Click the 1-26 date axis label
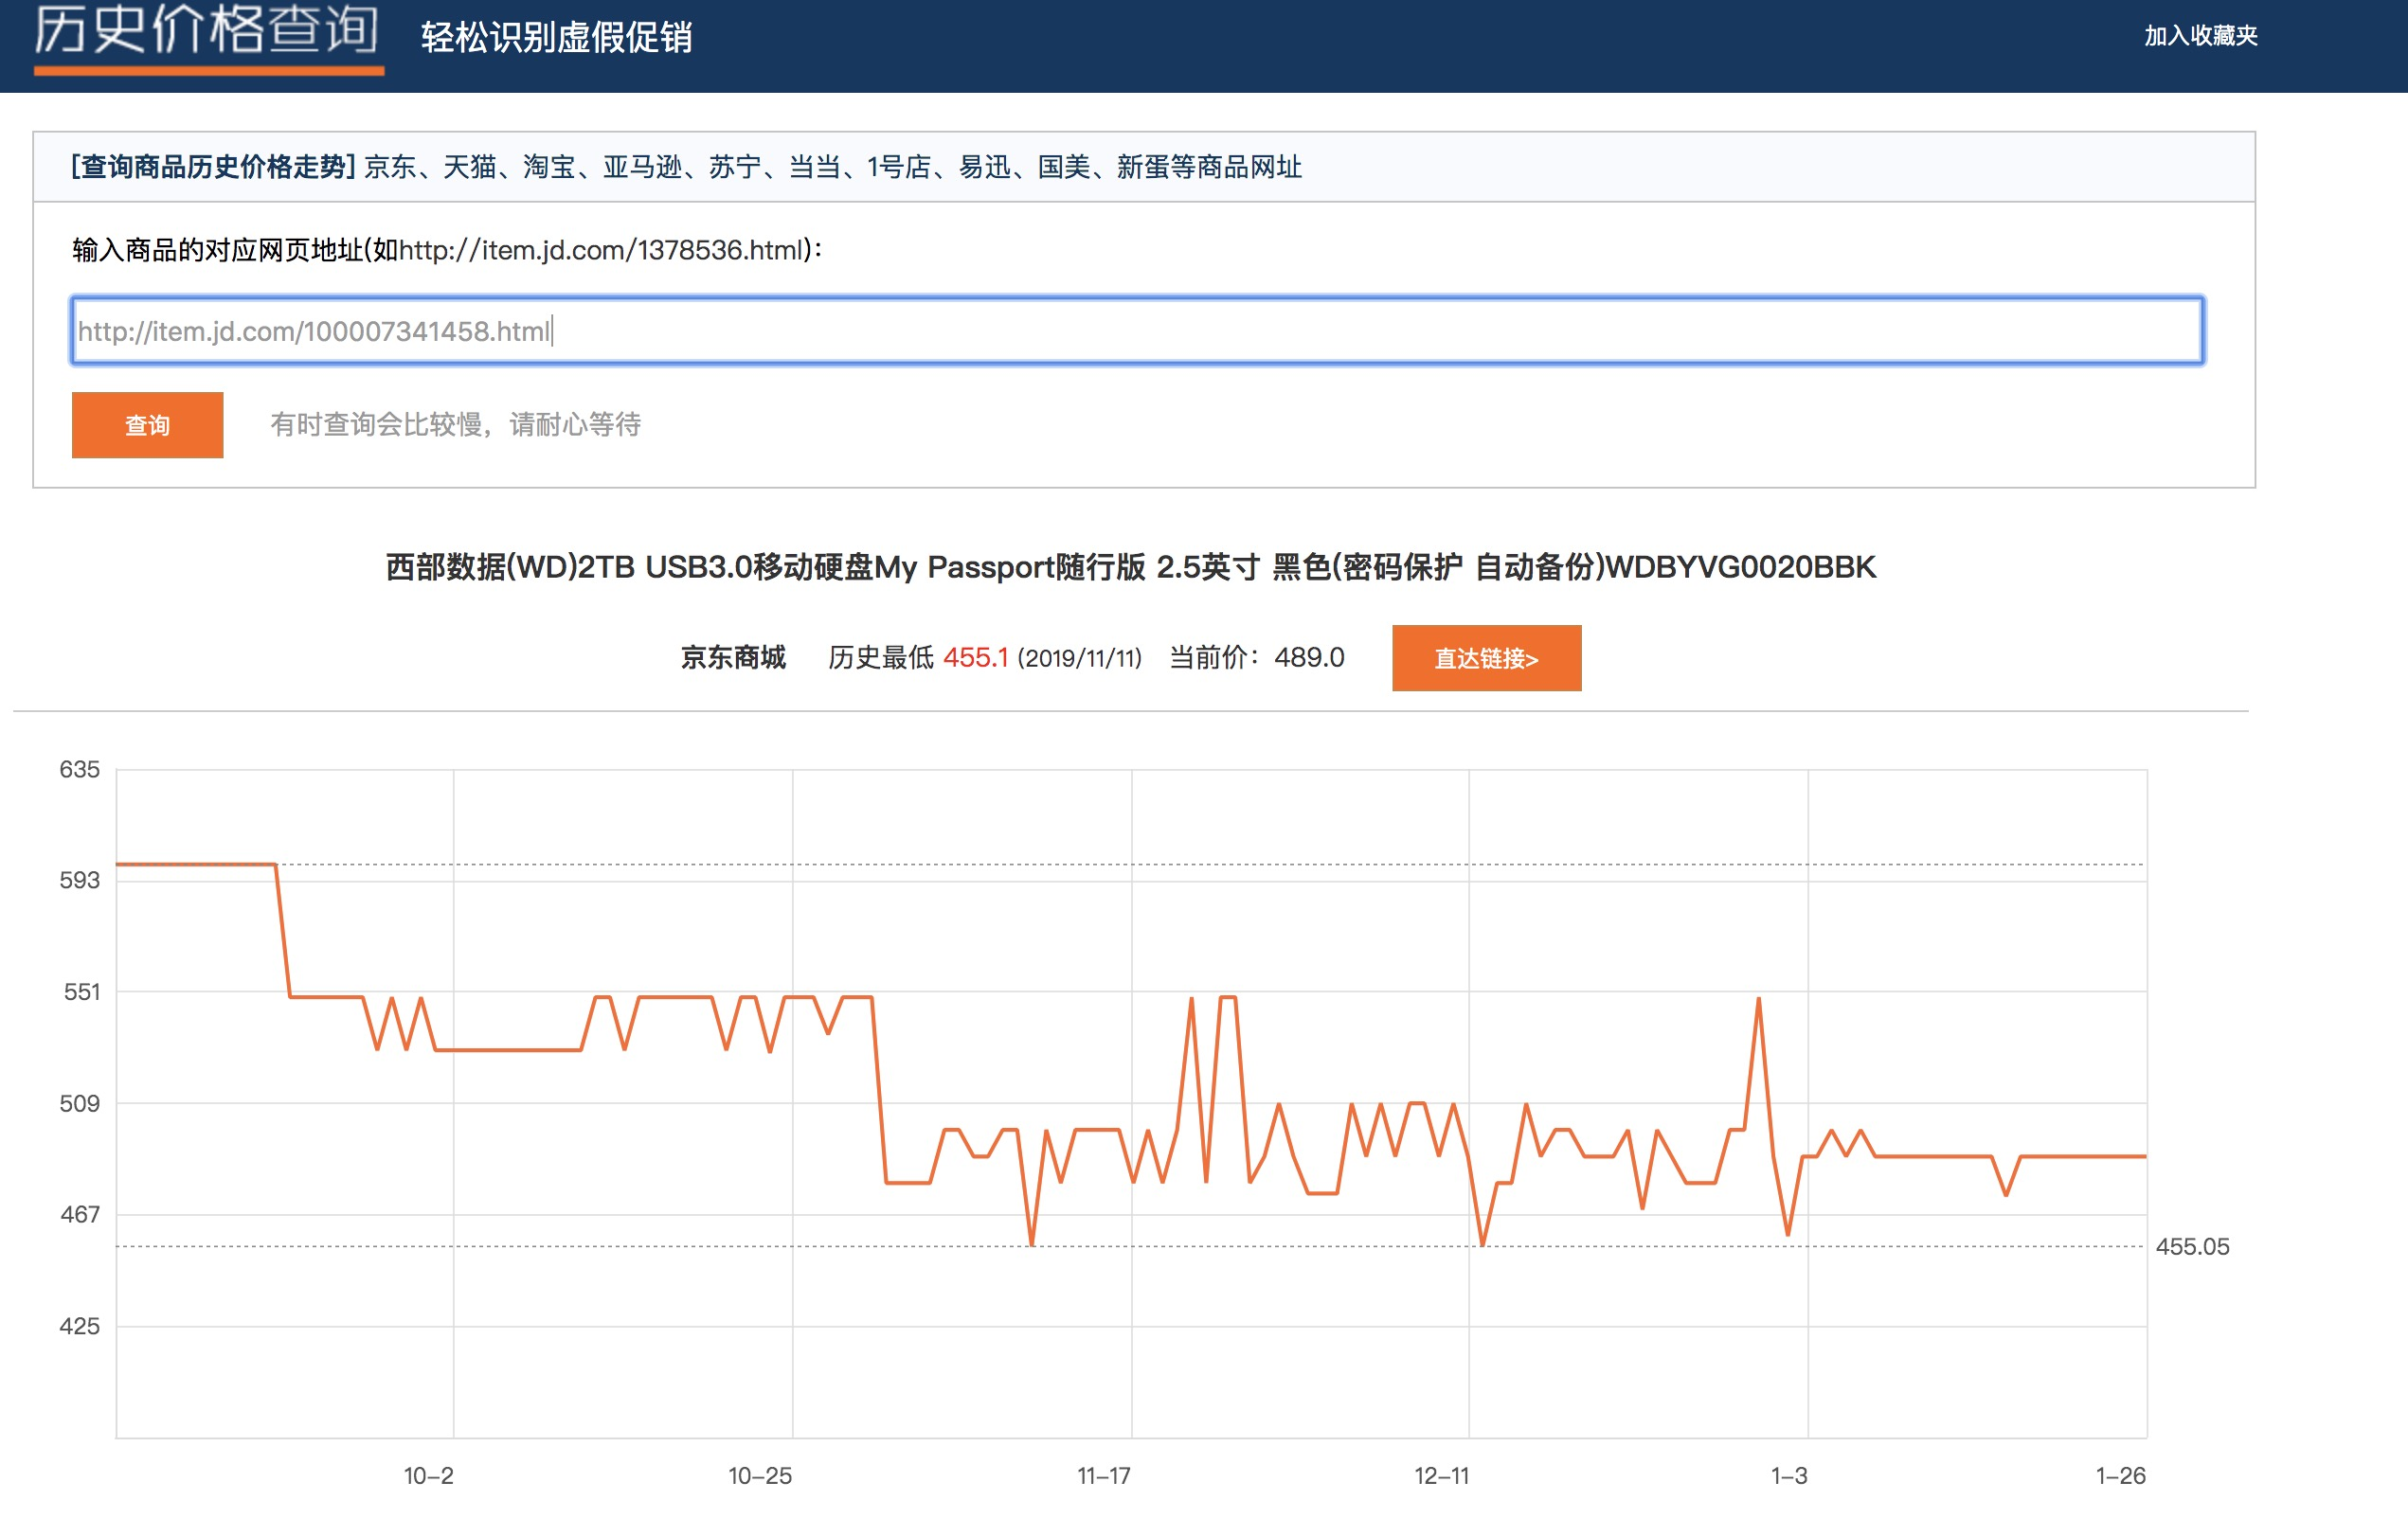Image resolution: width=2408 pixels, height=1536 pixels. [2120, 1476]
